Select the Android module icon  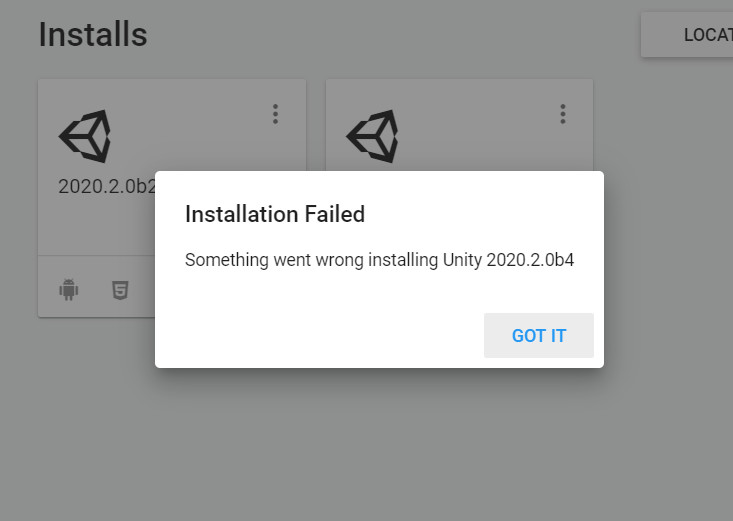69,289
